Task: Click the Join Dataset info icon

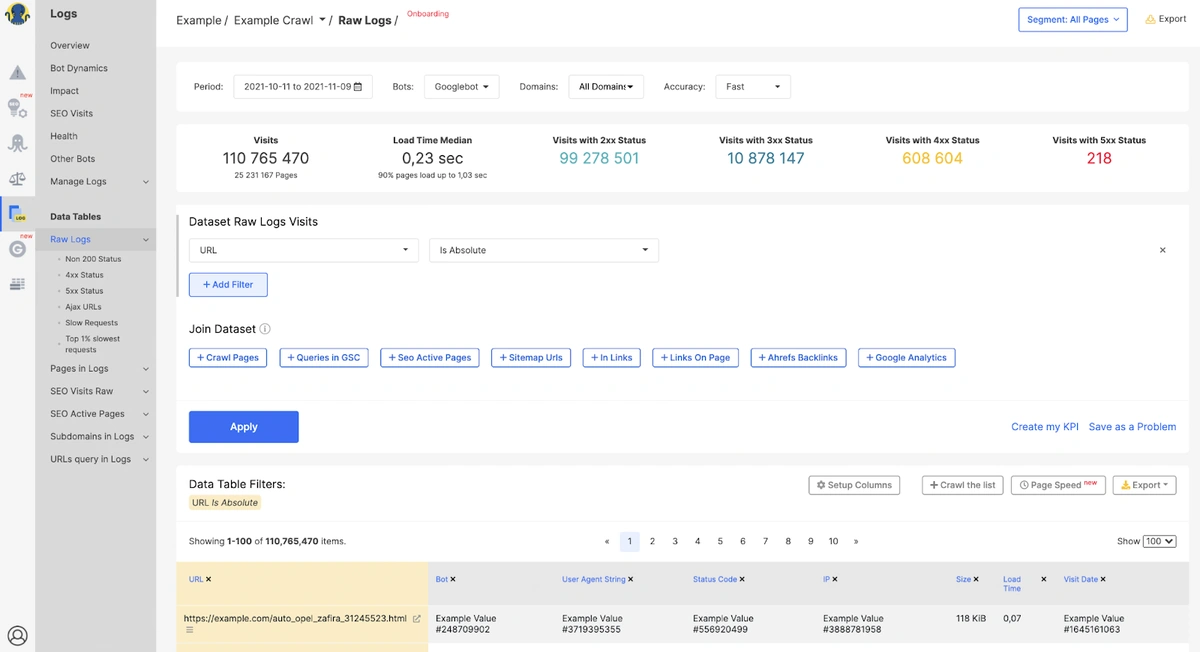Action: pos(265,329)
